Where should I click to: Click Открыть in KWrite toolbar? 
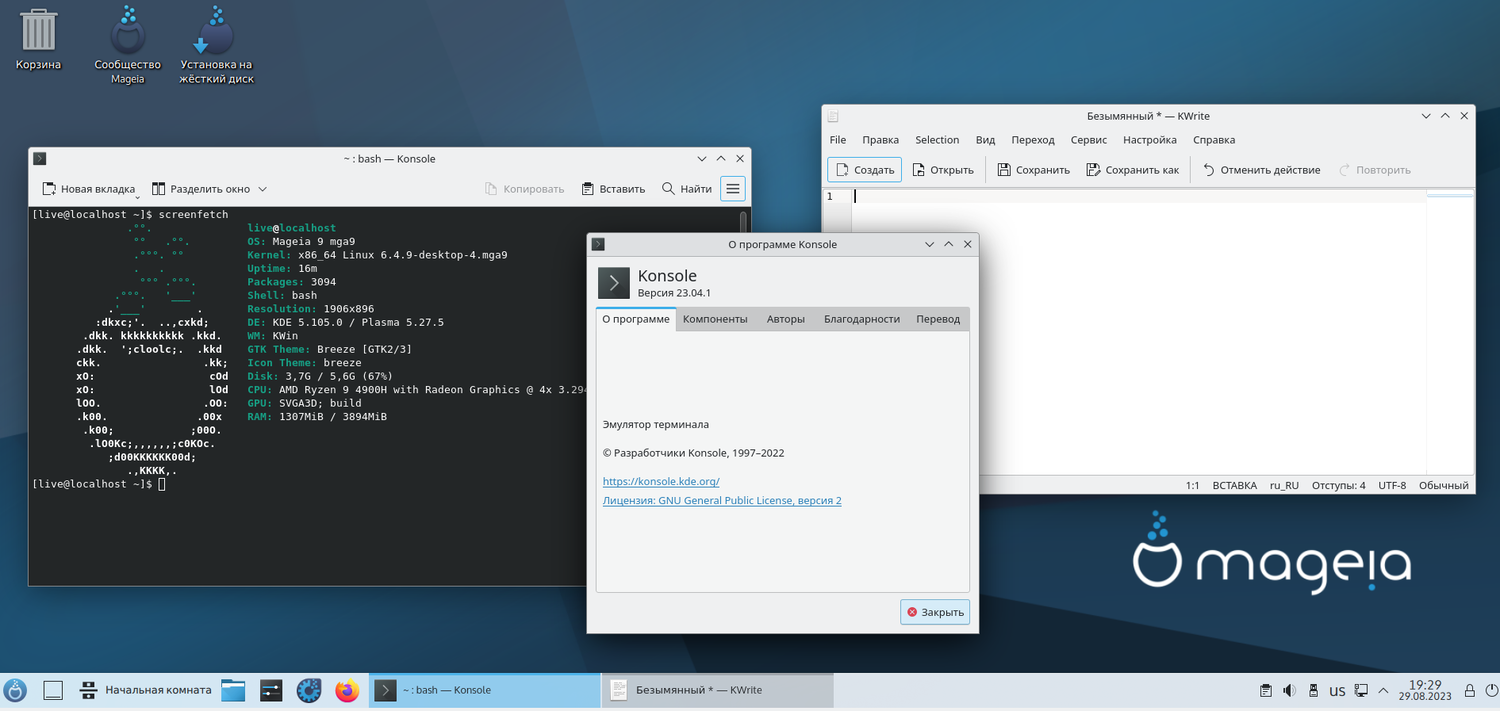click(942, 170)
